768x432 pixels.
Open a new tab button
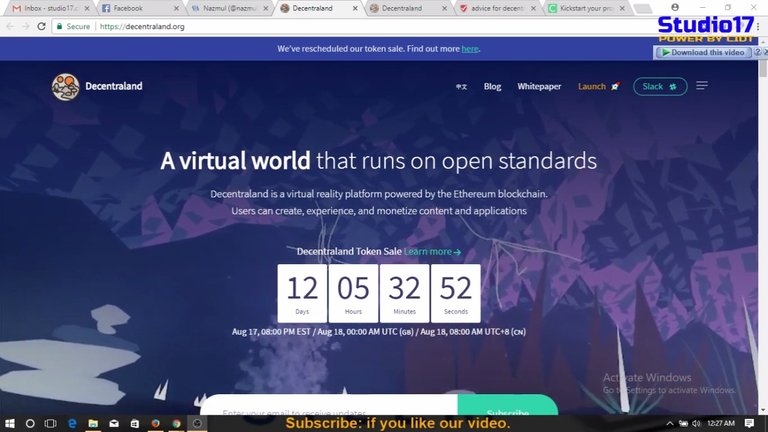coord(643,8)
